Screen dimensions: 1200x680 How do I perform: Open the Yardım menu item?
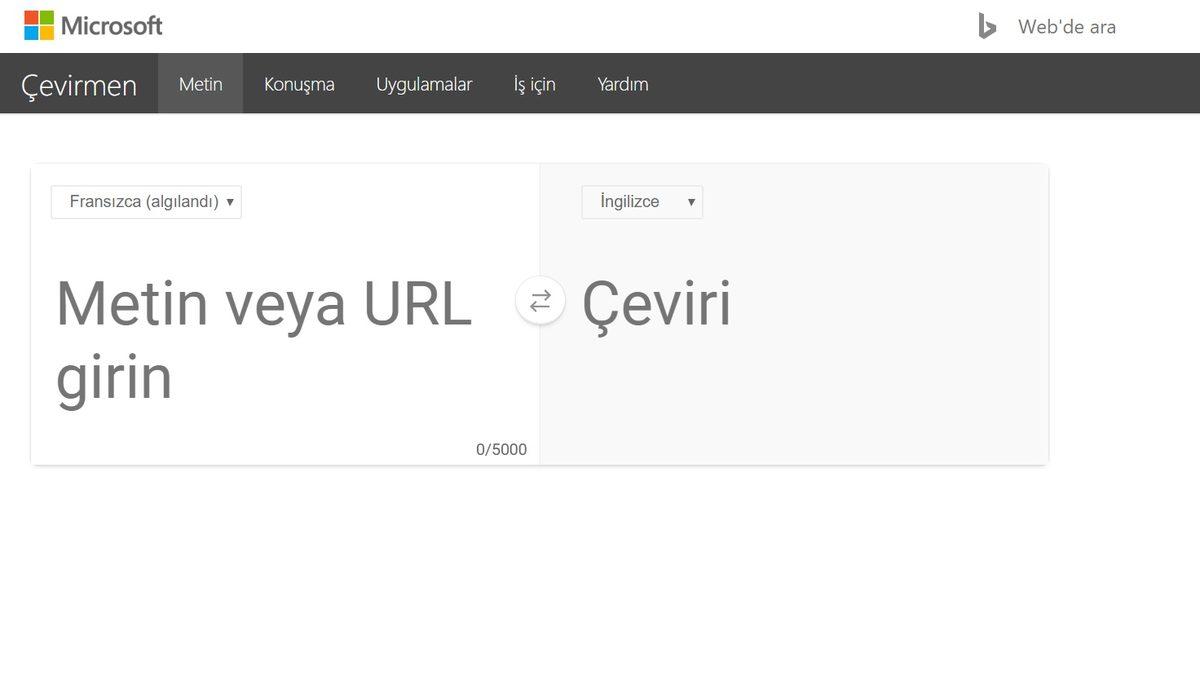(622, 84)
